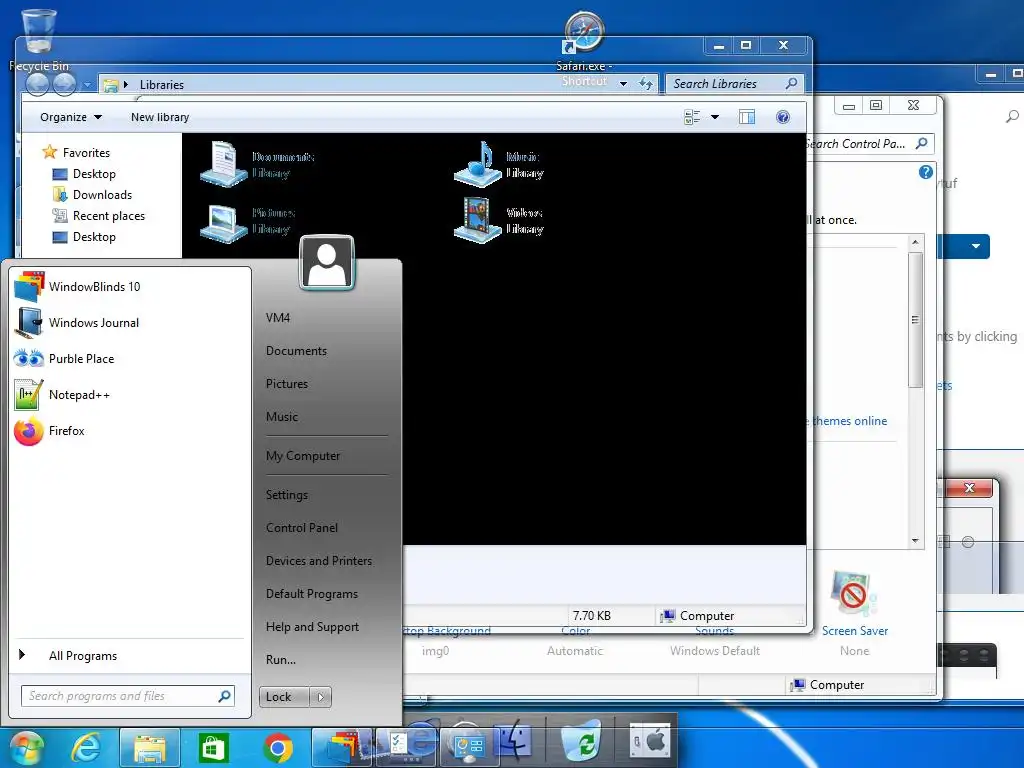Viewport: 1024px width, 768px height.
Task: Expand the change view dropdown arrow
Action: (x=714, y=117)
